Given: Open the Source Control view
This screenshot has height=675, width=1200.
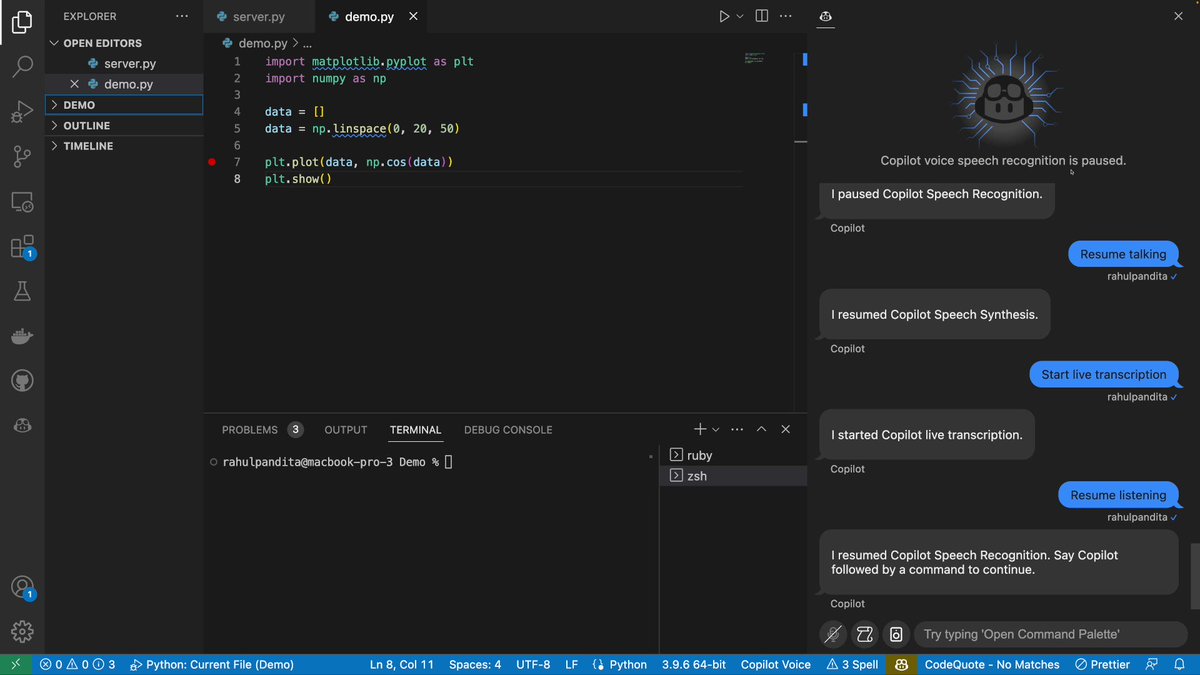Looking at the screenshot, I should (22, 156).
